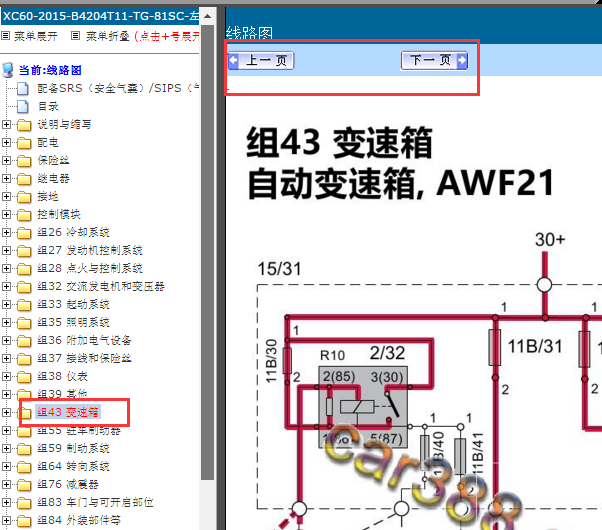Click the 组59 制动系统 folder icon

tap(24, 449)
